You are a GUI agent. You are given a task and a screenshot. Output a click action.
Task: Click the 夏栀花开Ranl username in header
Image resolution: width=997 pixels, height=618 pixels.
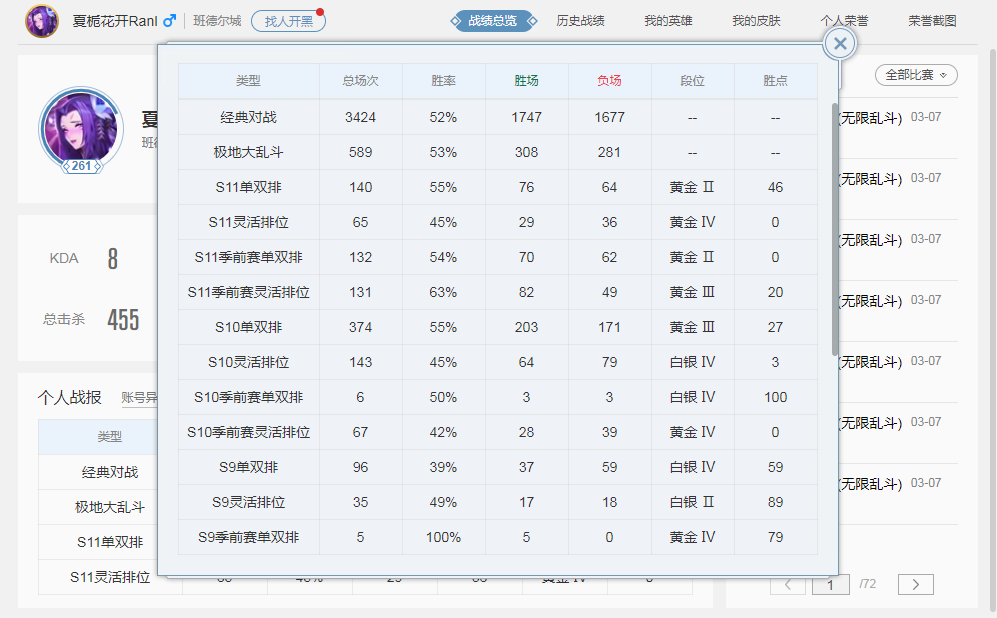click(115, 21)
